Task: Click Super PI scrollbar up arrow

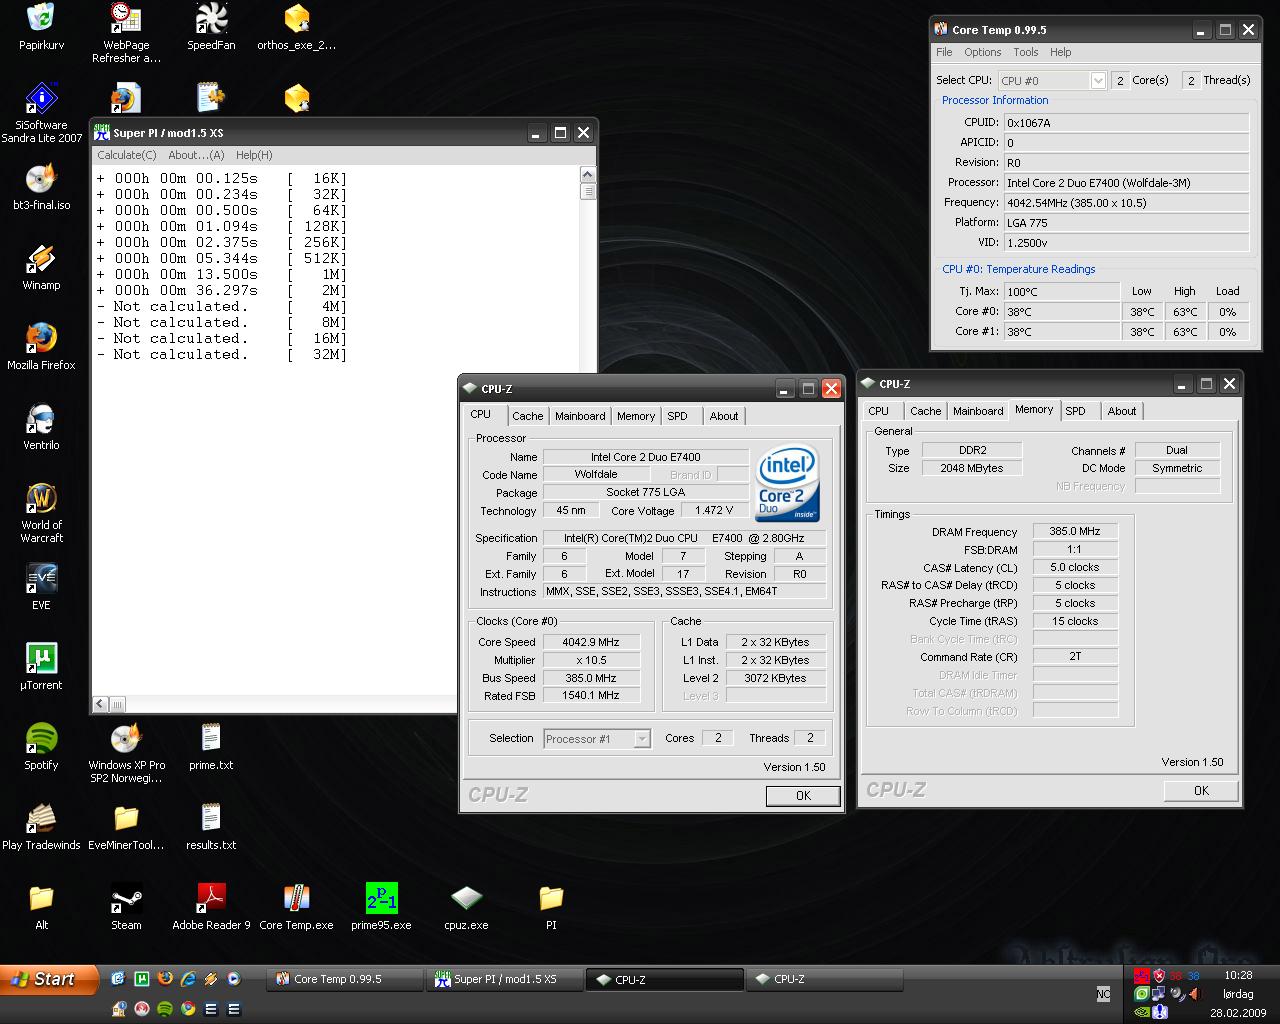Action: click(x=587, y=175)
